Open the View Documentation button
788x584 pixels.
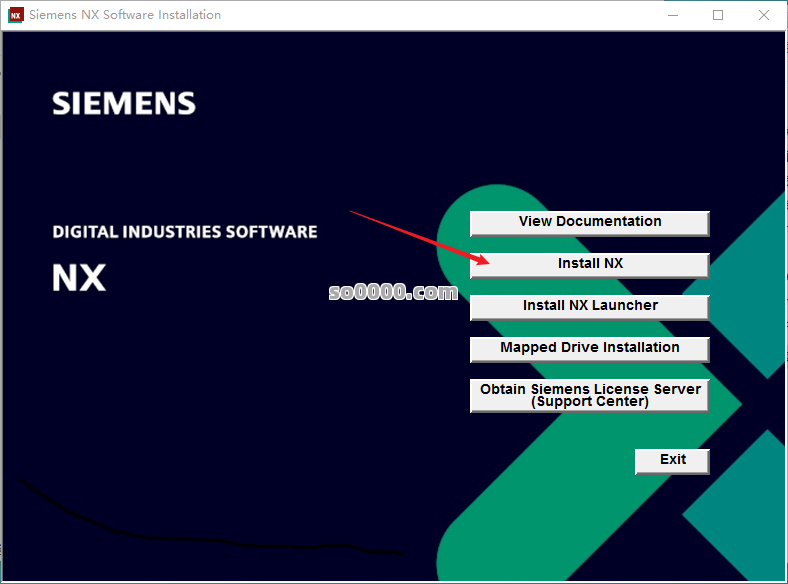pos(589,222)
